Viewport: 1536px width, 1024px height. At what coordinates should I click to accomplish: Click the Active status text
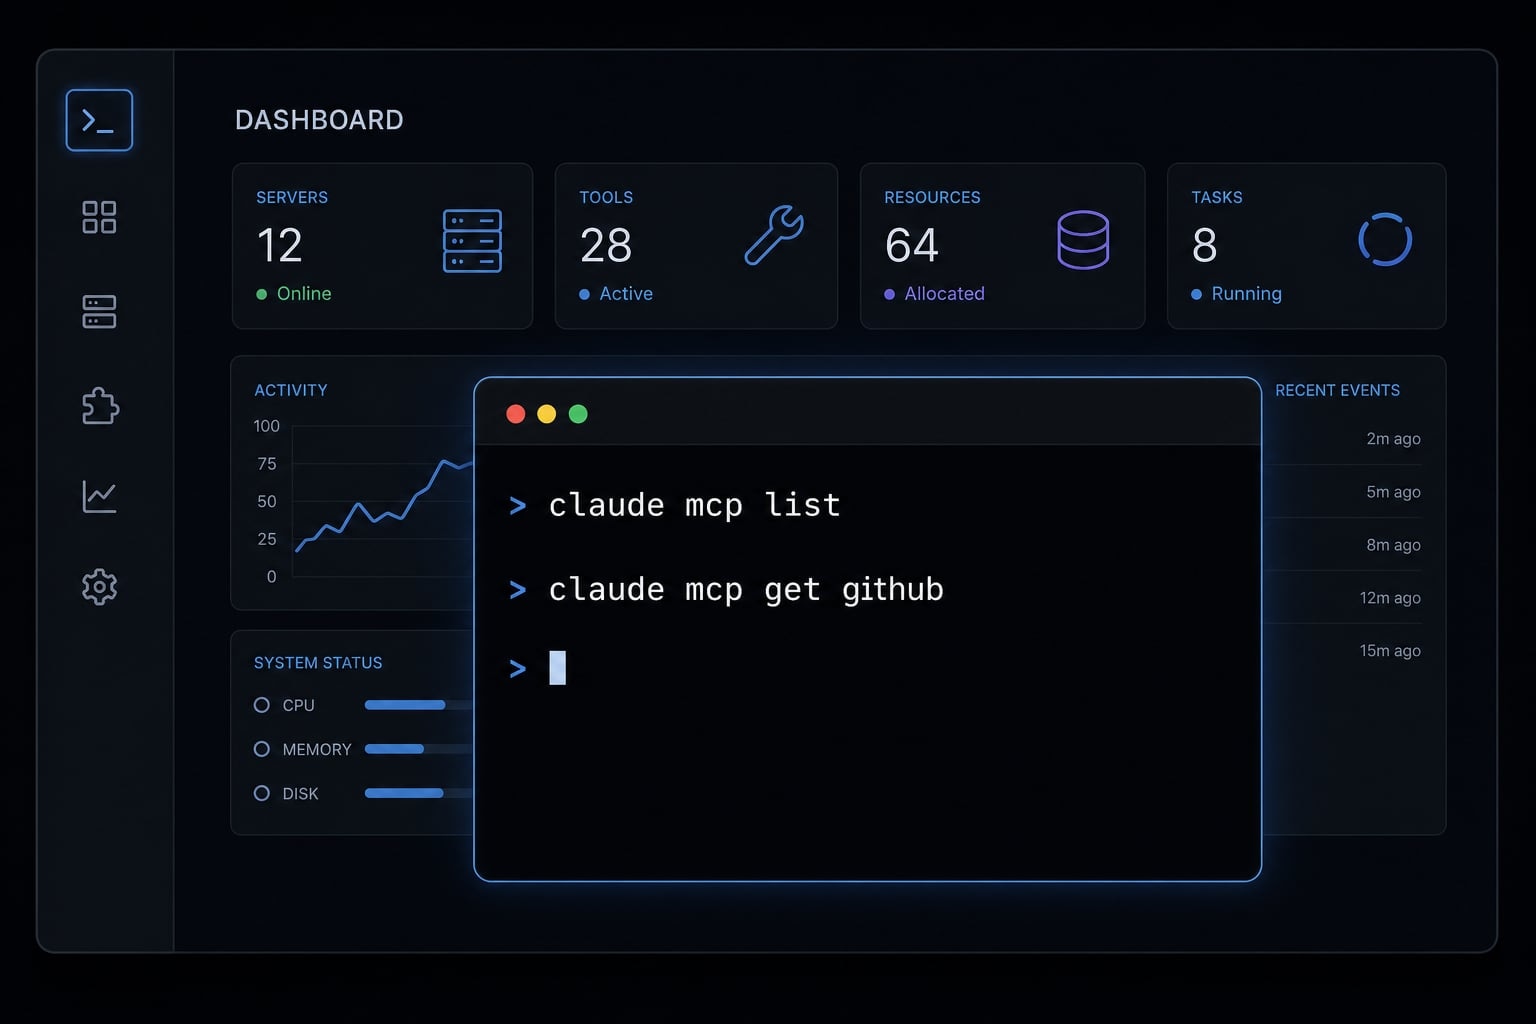pyautogui.click(x=626, y=293)
